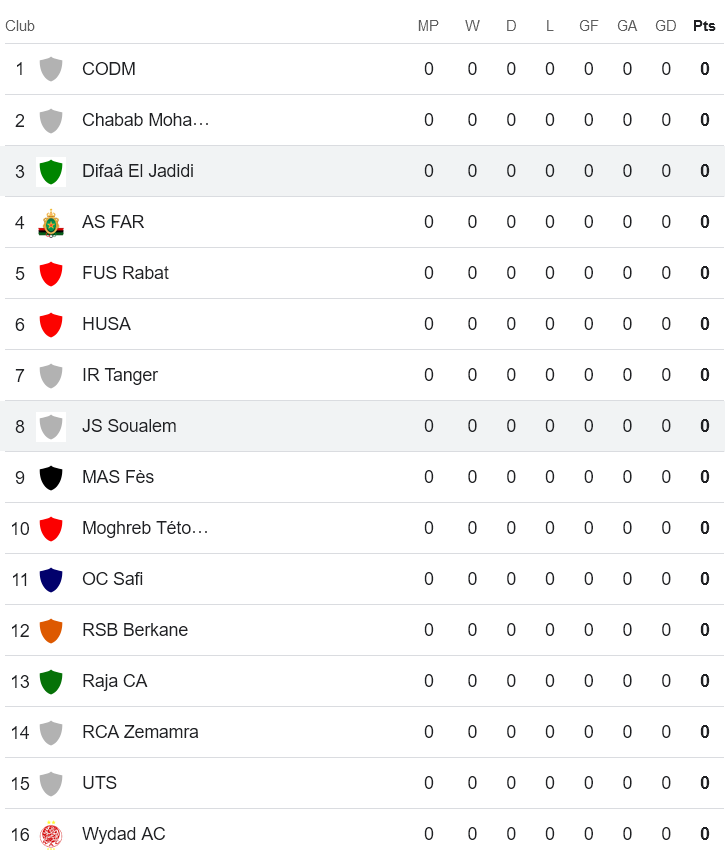725x857 pixels.
Task: Click the Club column header
Action: [20, 26]
